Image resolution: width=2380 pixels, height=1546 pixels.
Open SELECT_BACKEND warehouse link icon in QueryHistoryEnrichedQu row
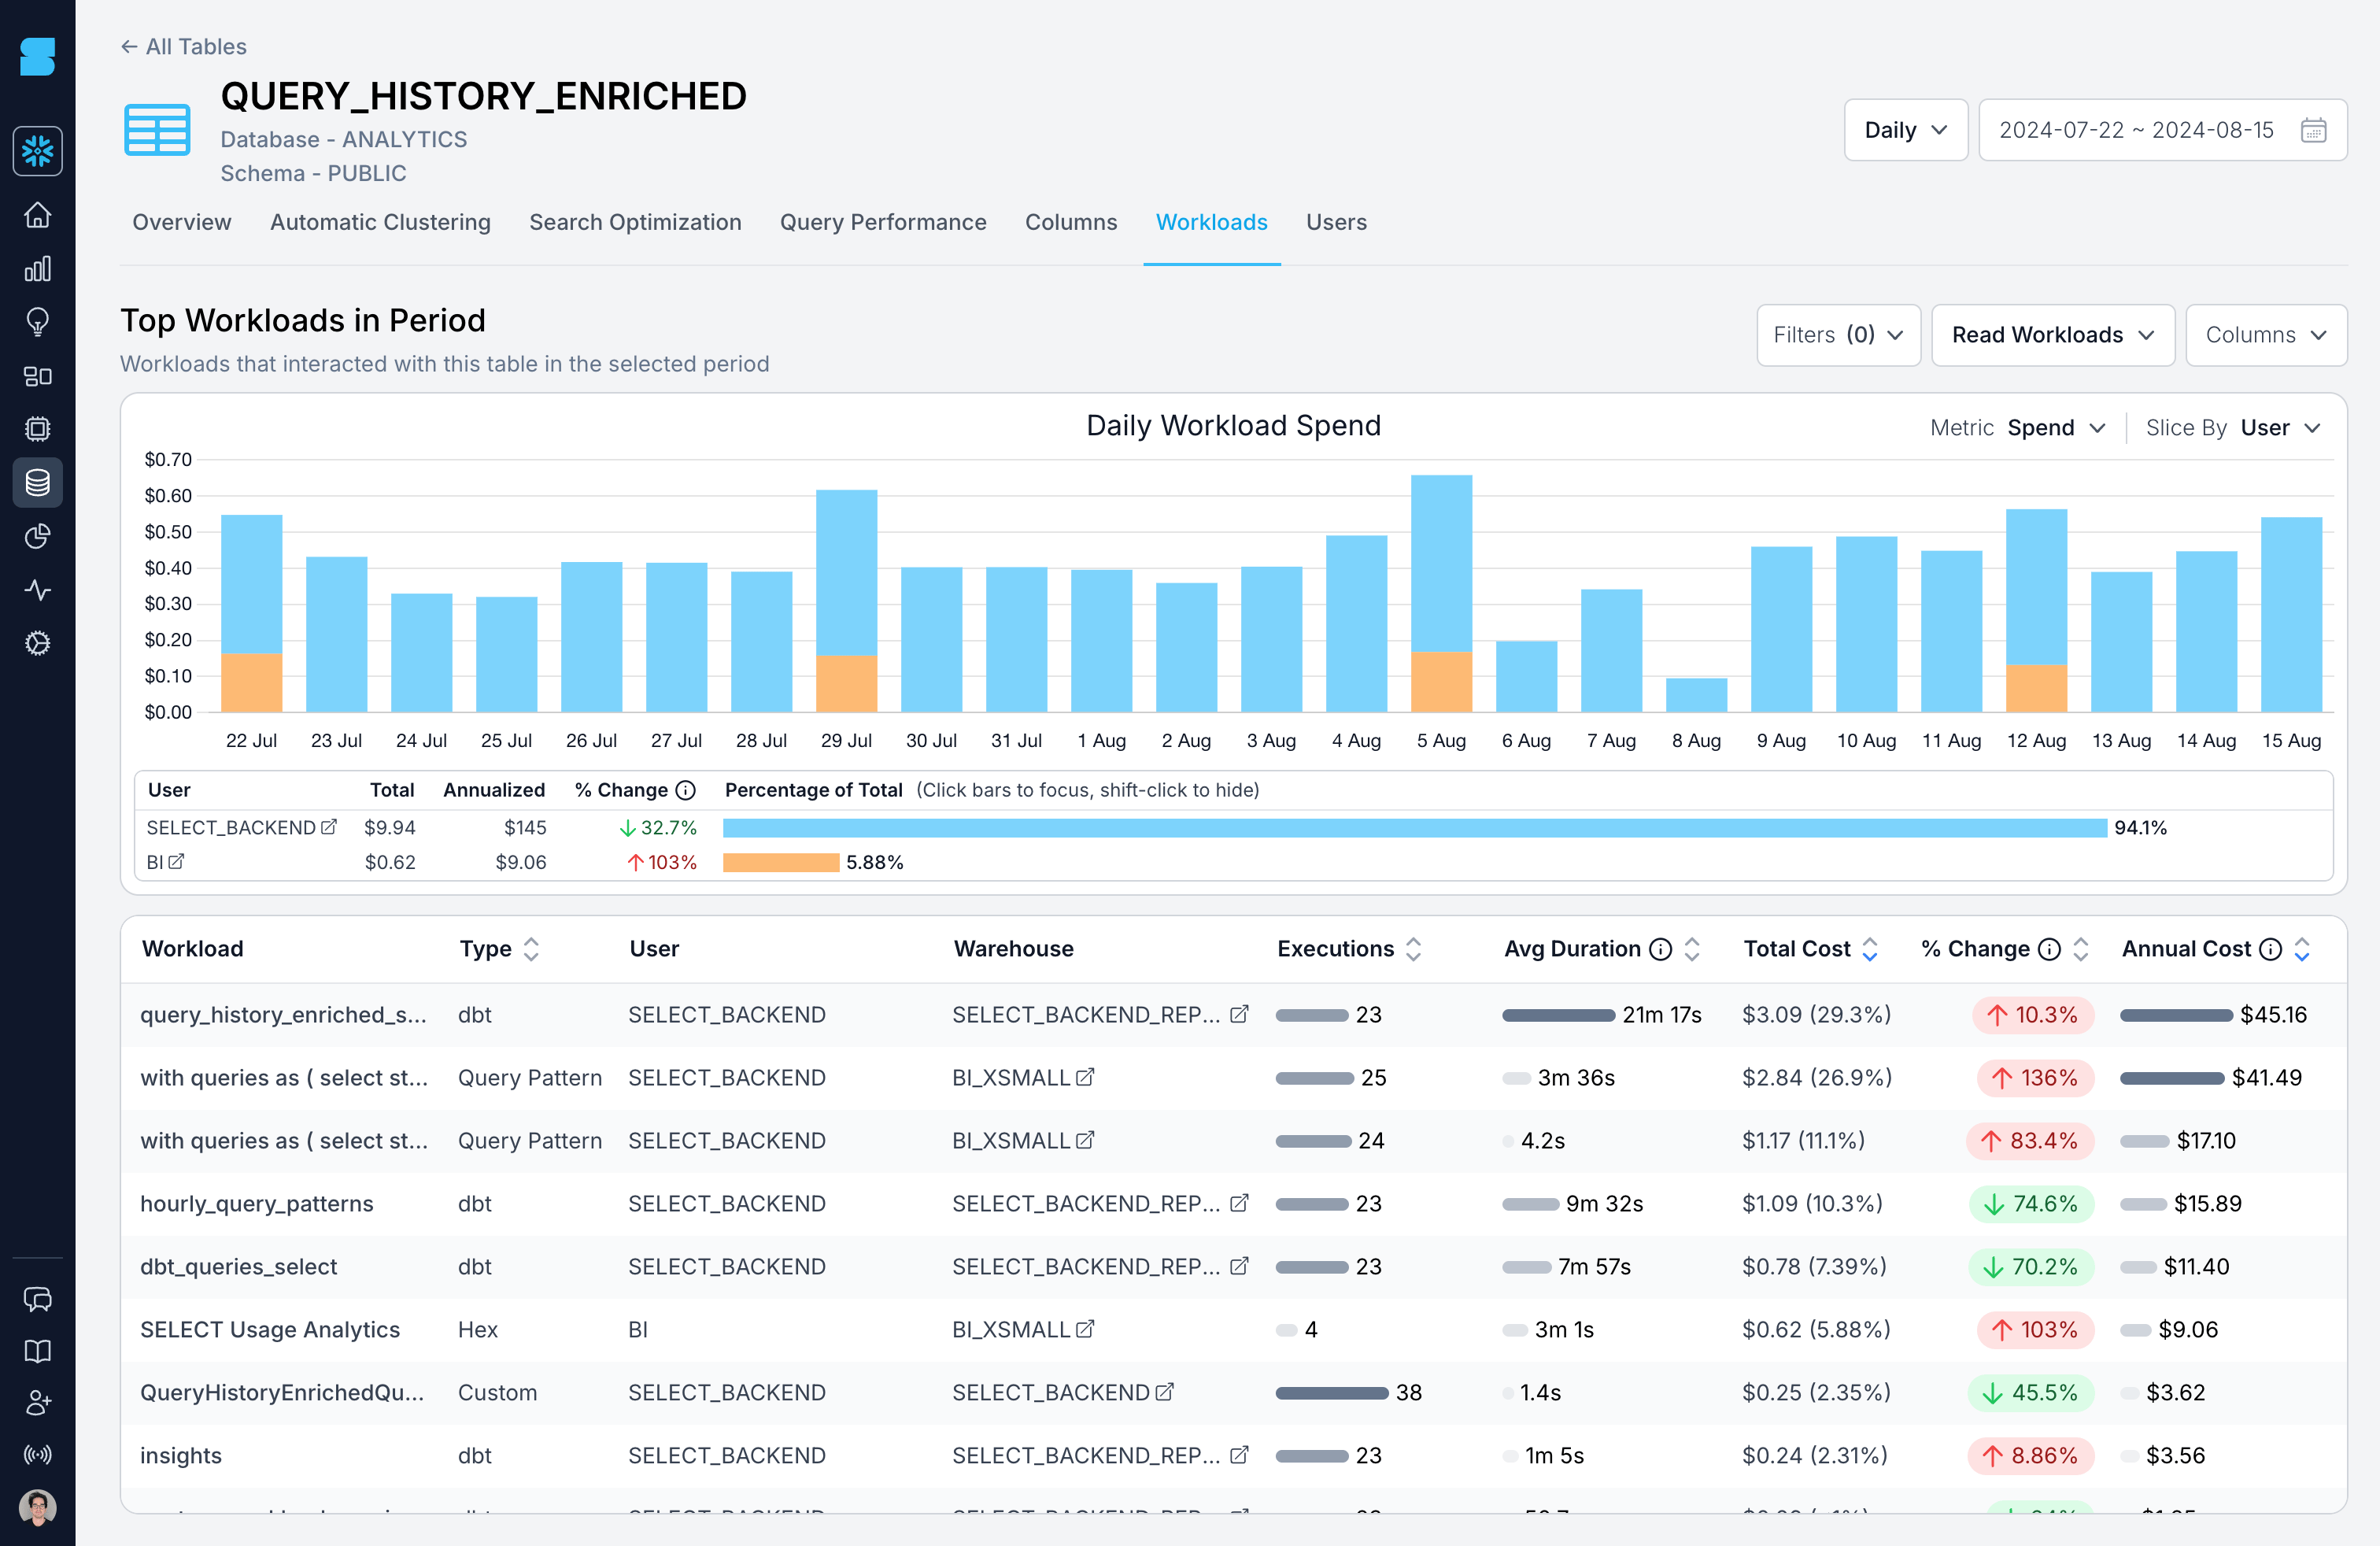1164,1392
